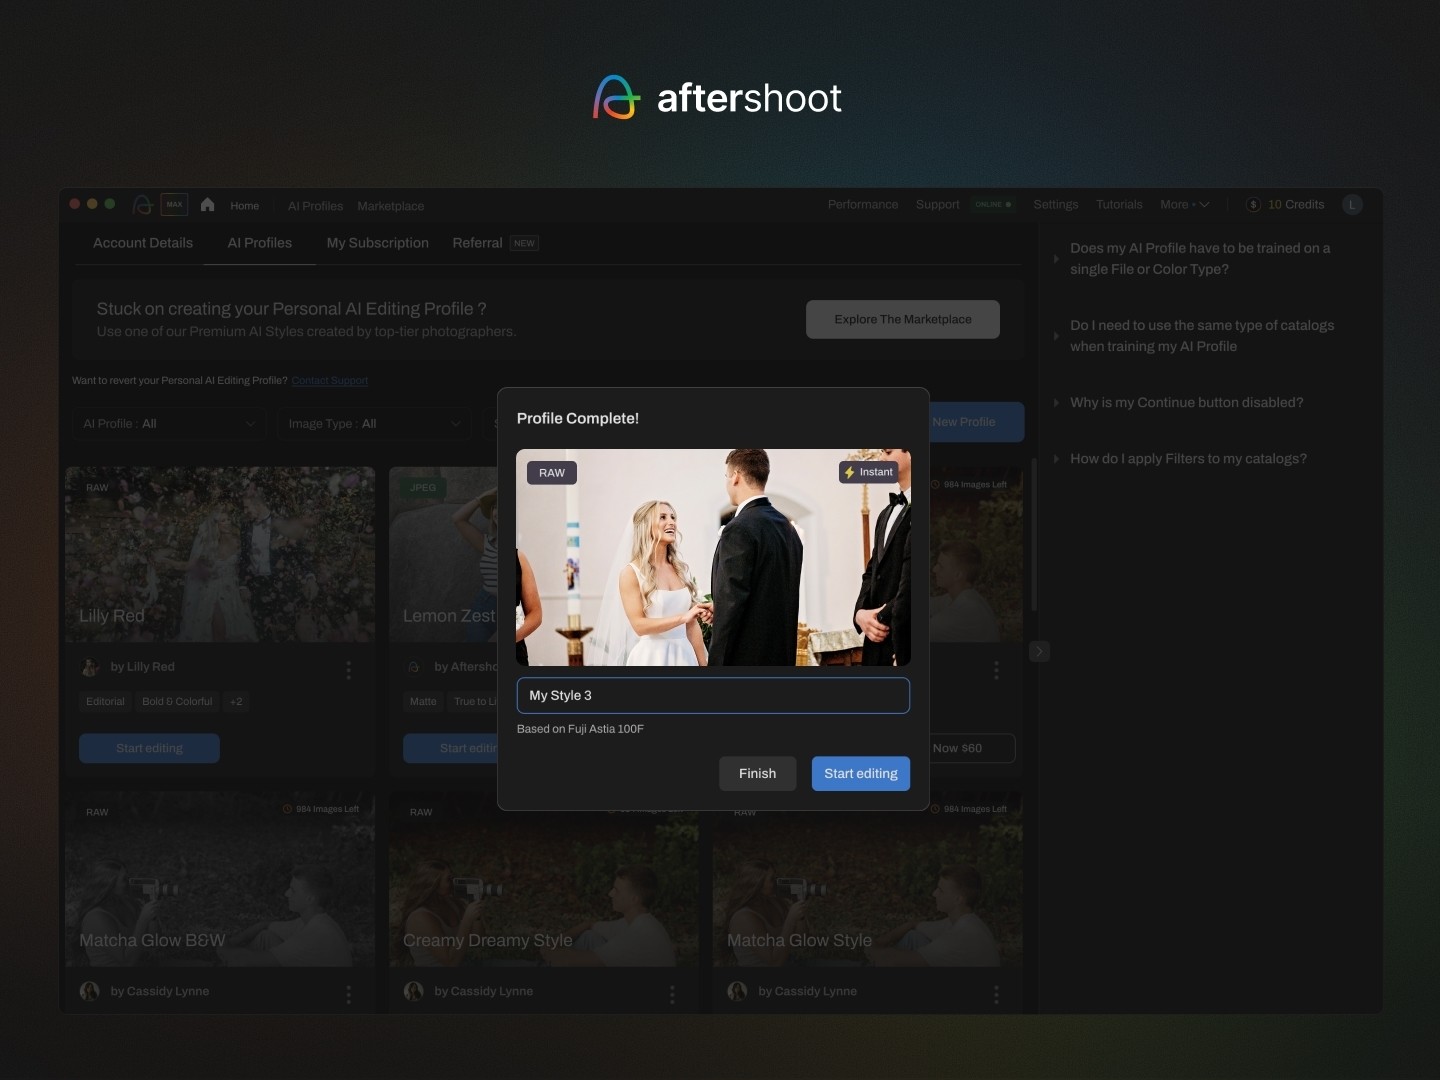The width and height of the screenshot is (1440, 1080).
Task: Click the profile name field 'My Style 3'
Action: point(712,696)
